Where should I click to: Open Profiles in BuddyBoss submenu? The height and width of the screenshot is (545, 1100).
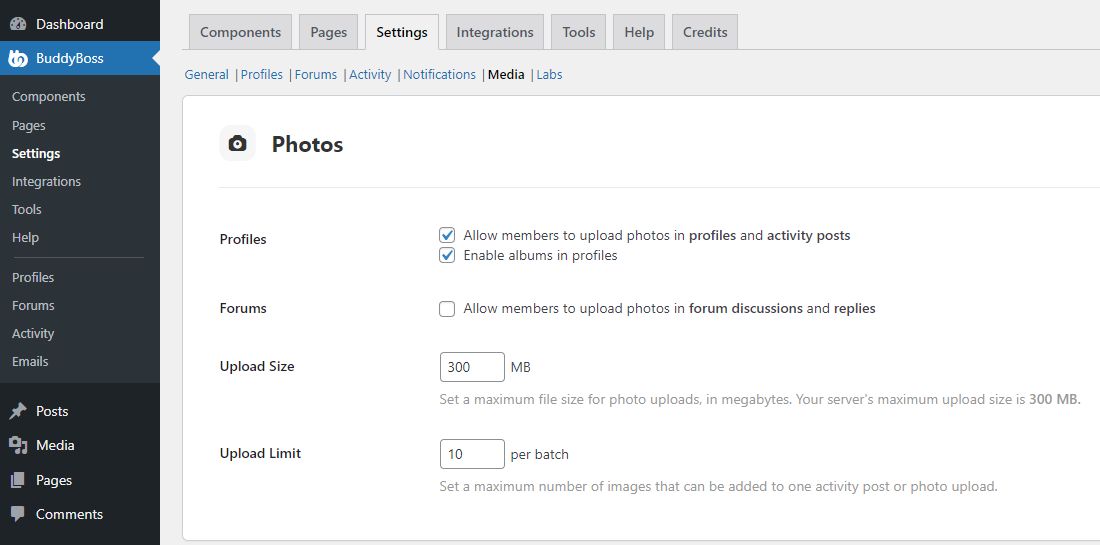click(x=33, y=278)
